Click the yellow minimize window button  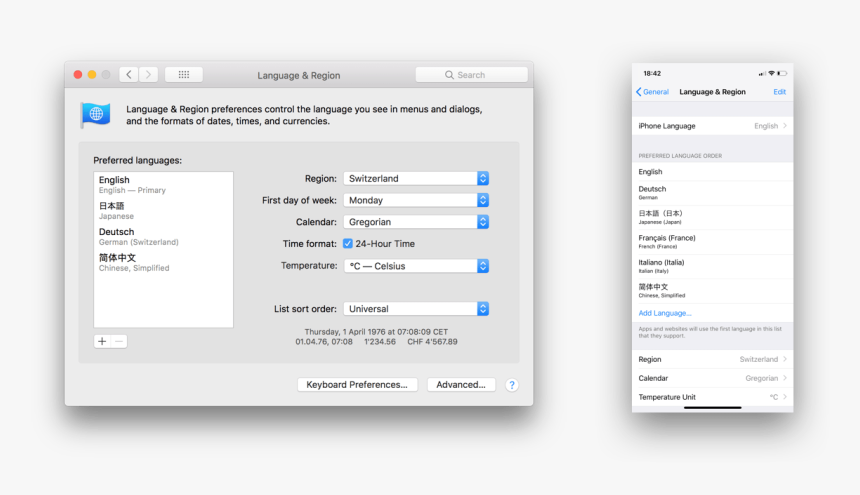pyautogui.click(x=92, y=75)
